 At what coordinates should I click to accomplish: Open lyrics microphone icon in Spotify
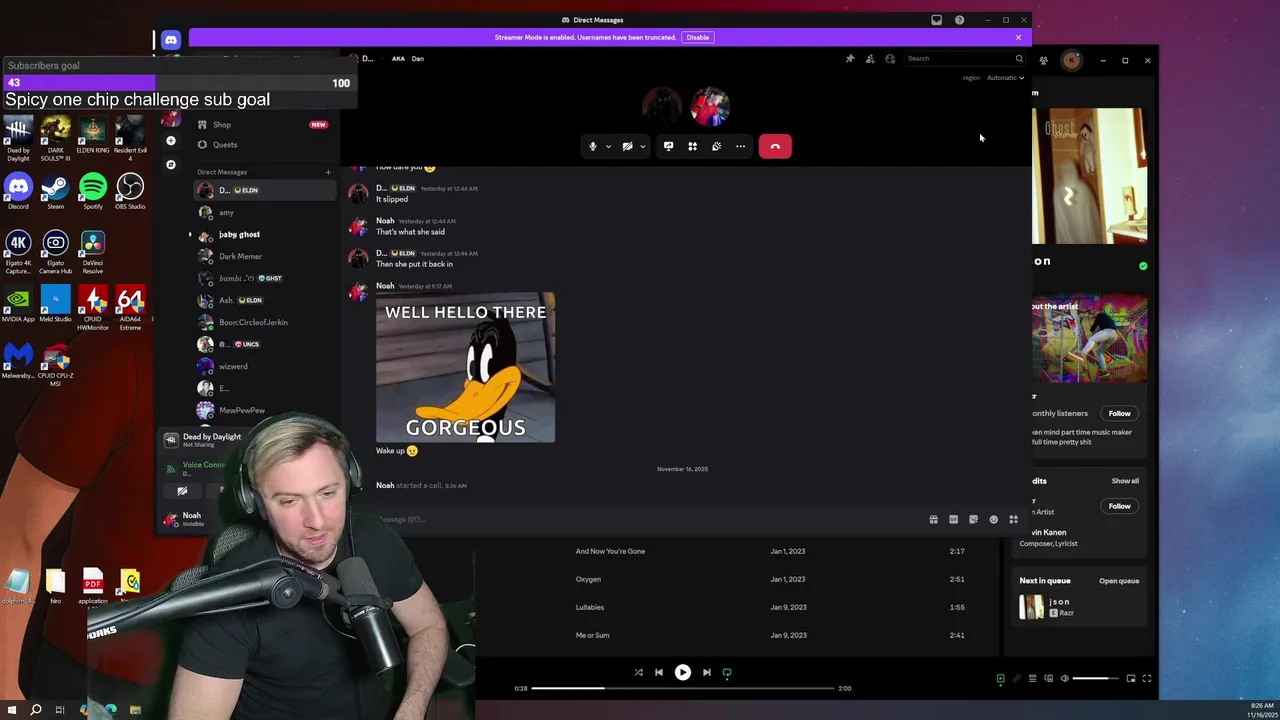pyautogui.click(x=1017, y=679)
